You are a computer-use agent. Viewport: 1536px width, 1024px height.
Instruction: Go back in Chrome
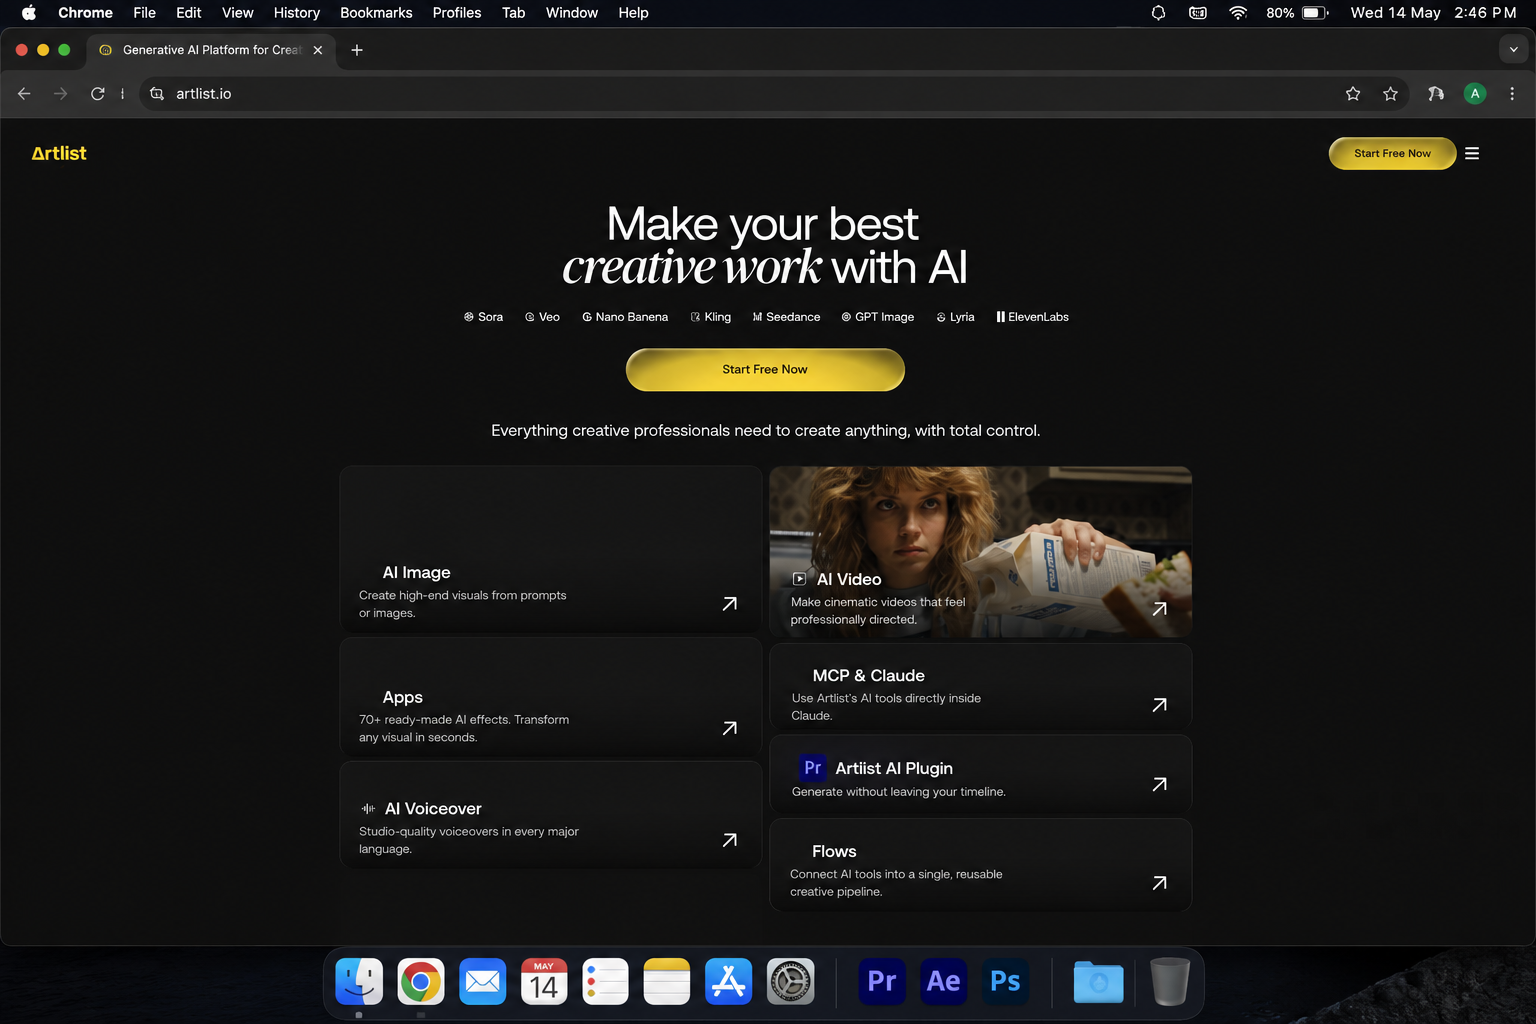click(25, 94)
